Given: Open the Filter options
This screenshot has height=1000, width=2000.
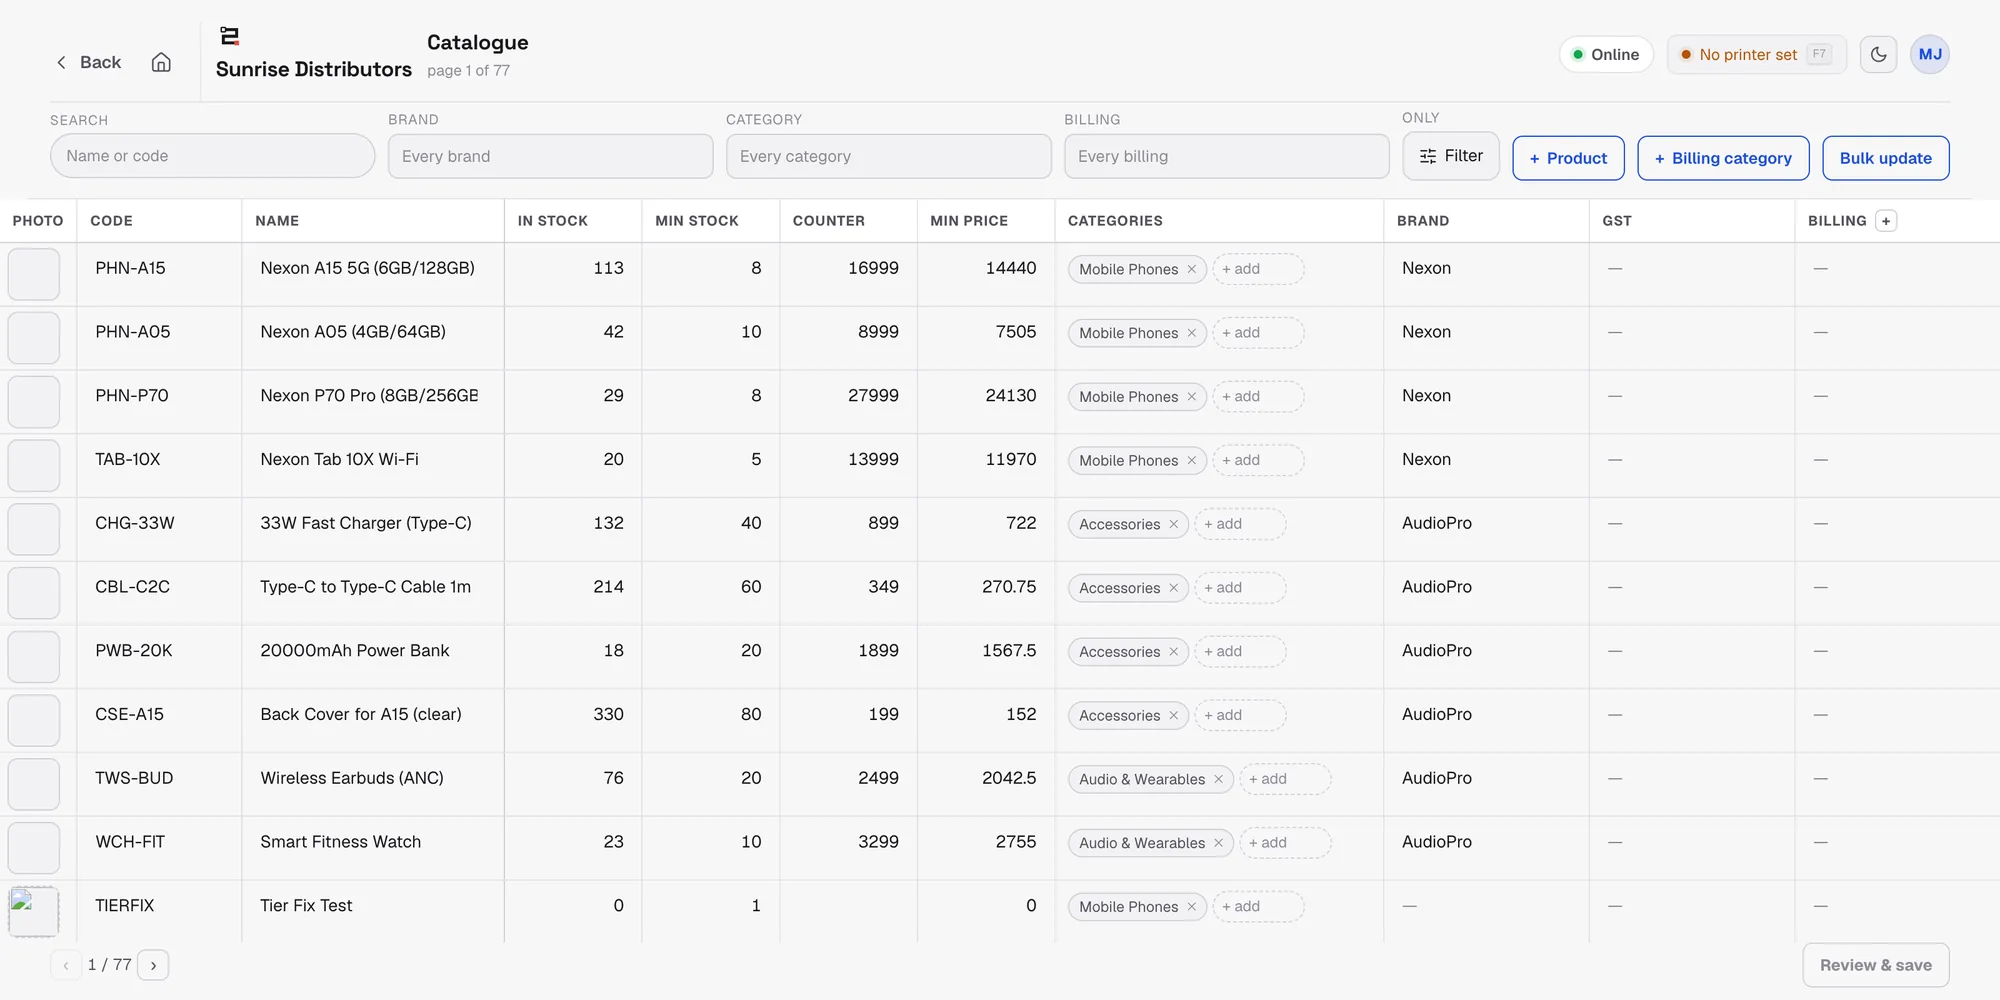Looking at the screenshot, I should click(1450, 156).
